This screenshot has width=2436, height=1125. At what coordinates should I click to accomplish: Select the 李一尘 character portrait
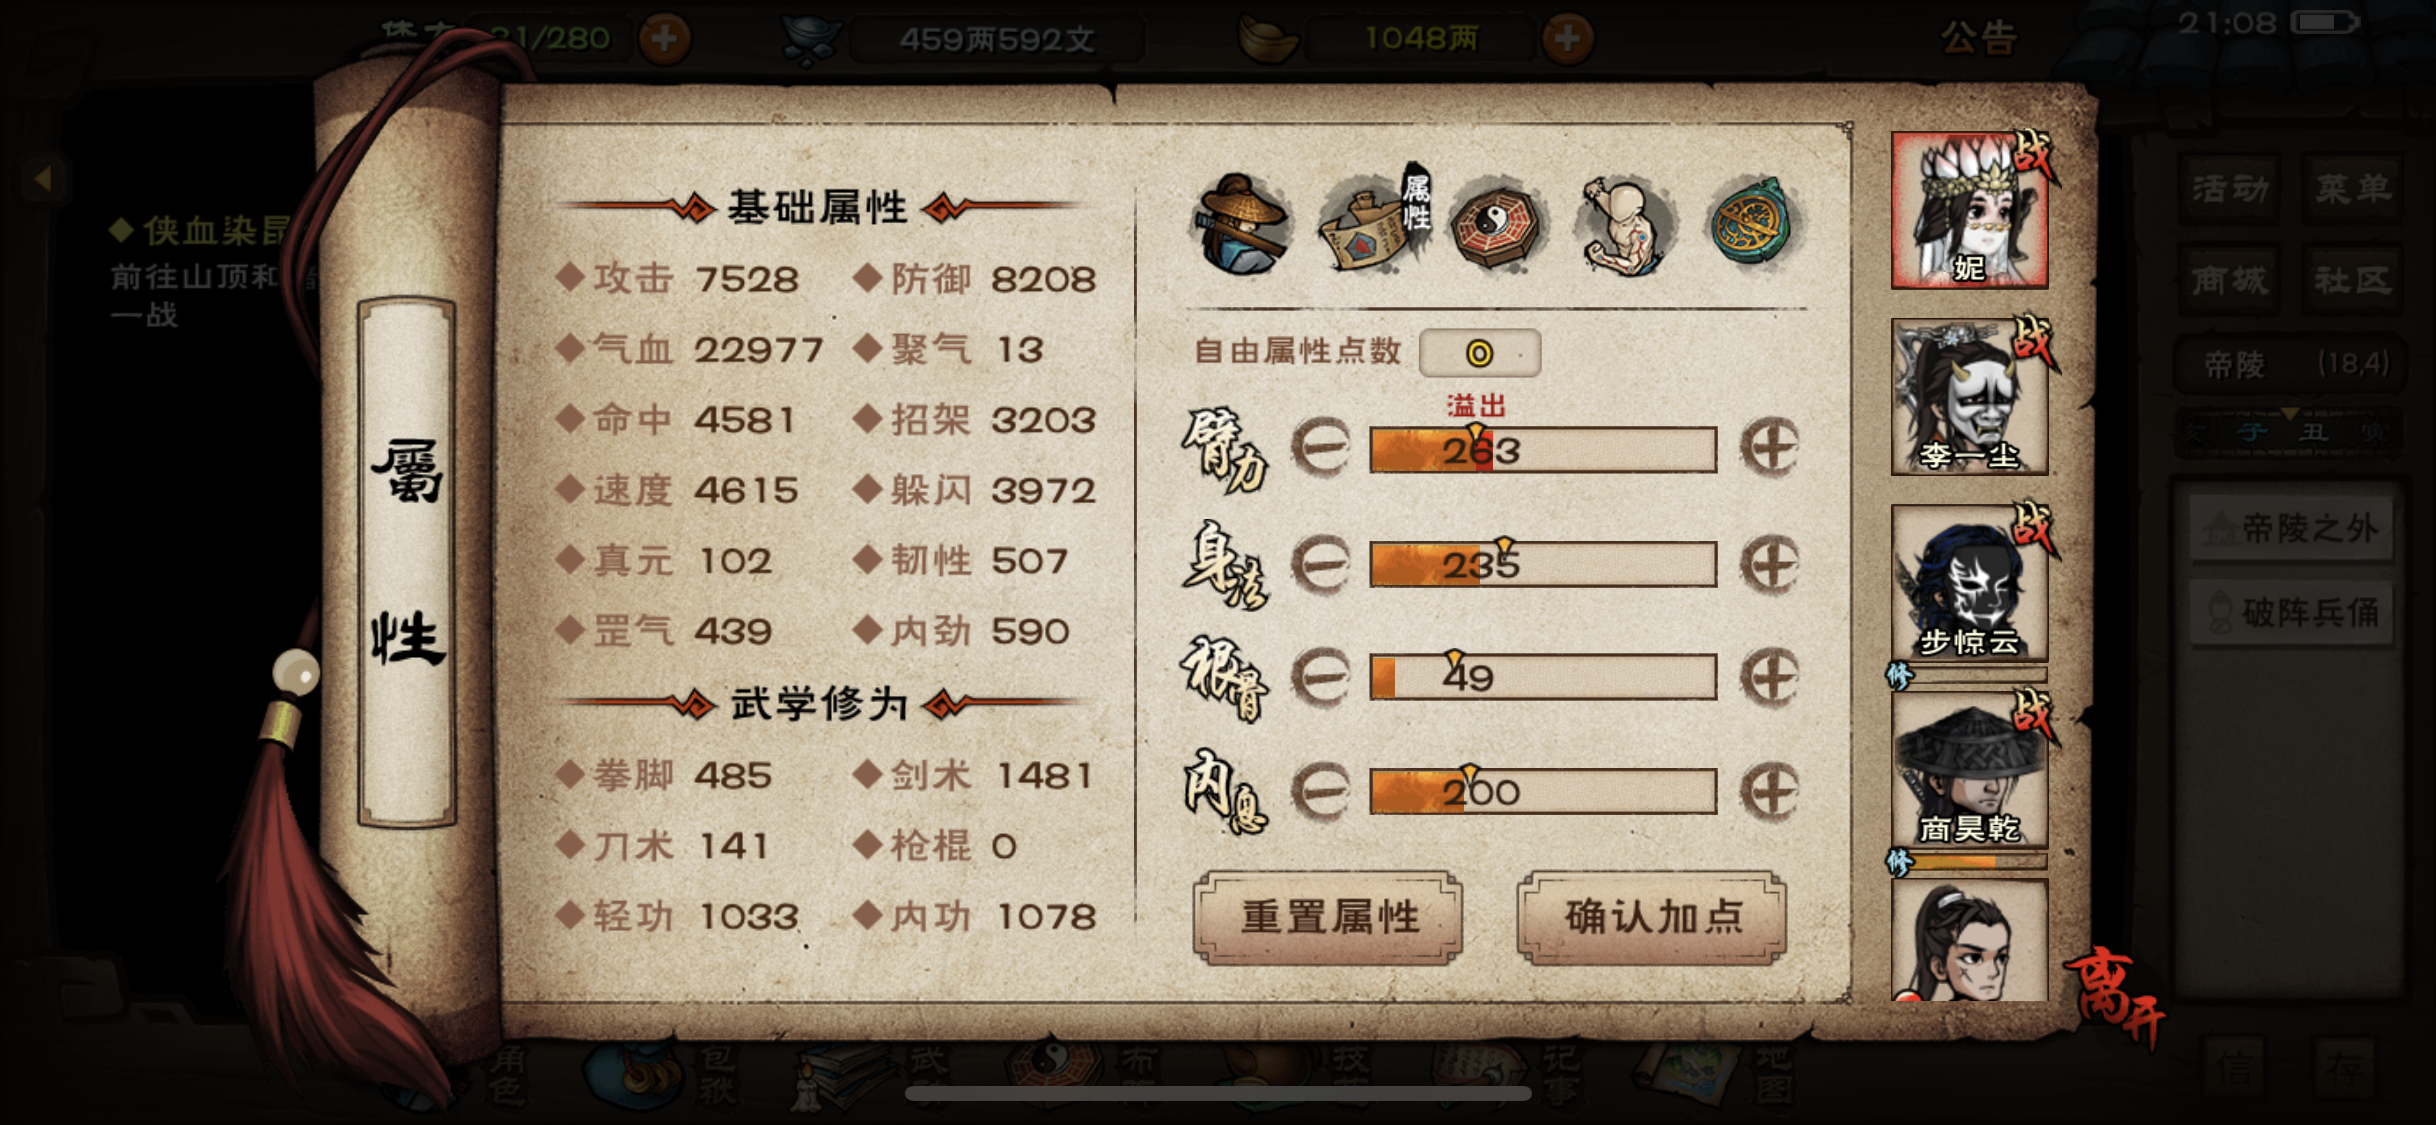(x=1970, y=397)
